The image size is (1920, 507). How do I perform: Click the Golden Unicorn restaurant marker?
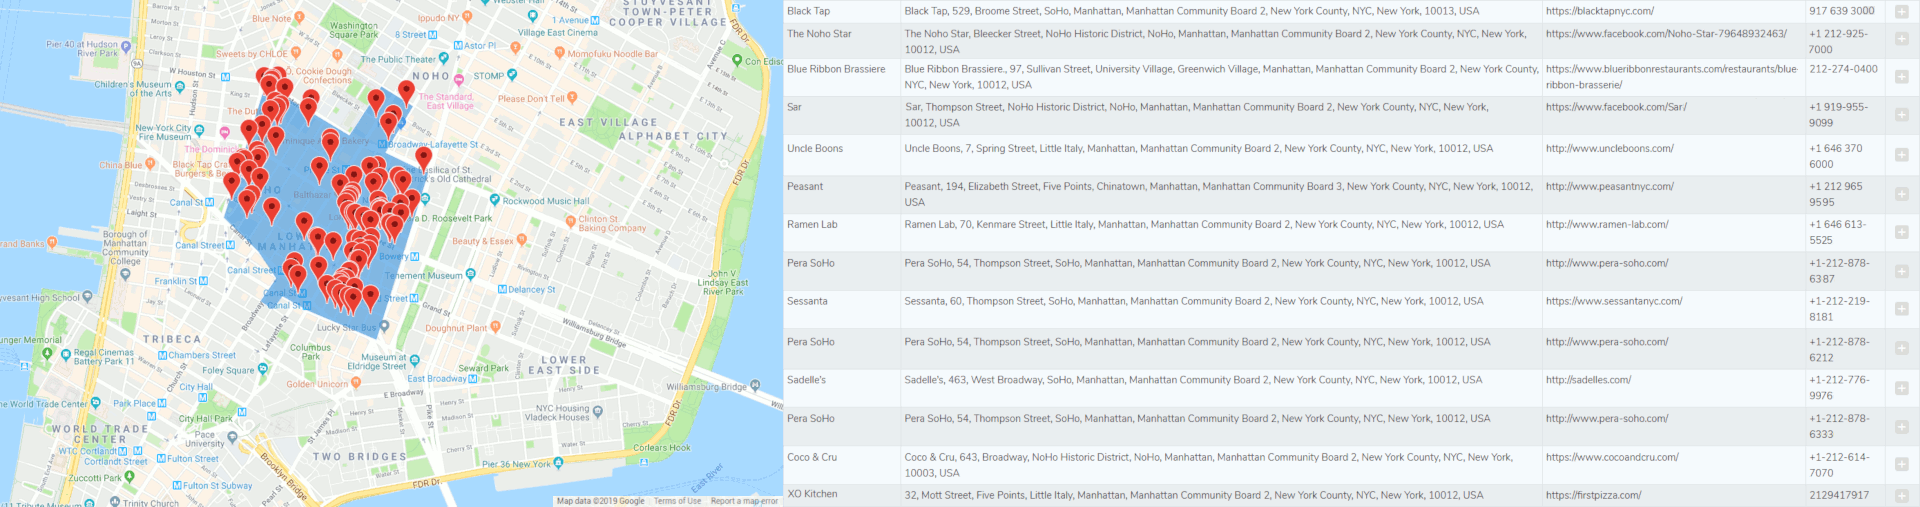[356, 383]
